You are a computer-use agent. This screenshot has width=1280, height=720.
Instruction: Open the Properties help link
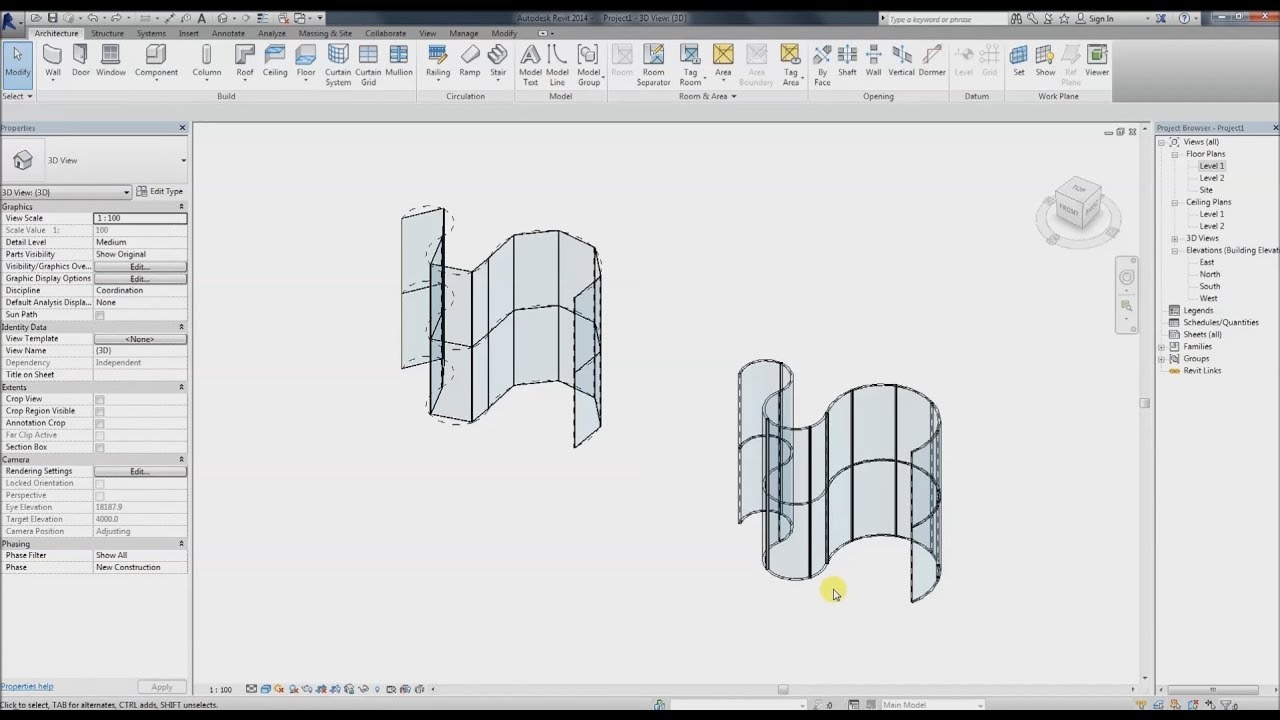[27, 687]
